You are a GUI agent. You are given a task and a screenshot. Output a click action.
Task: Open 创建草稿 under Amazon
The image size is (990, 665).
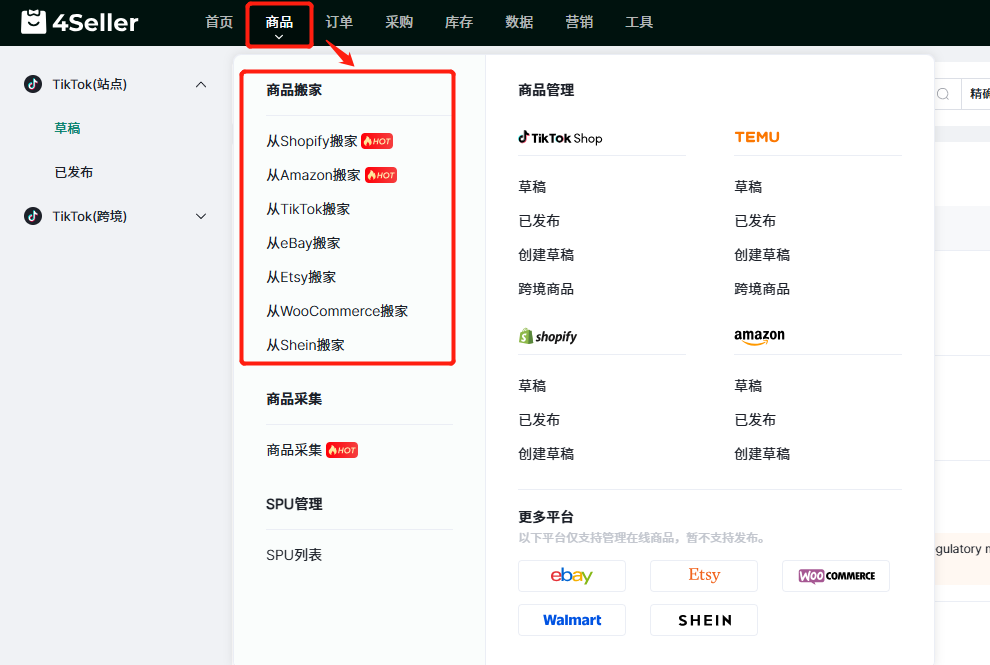click(x=762, y=454)
